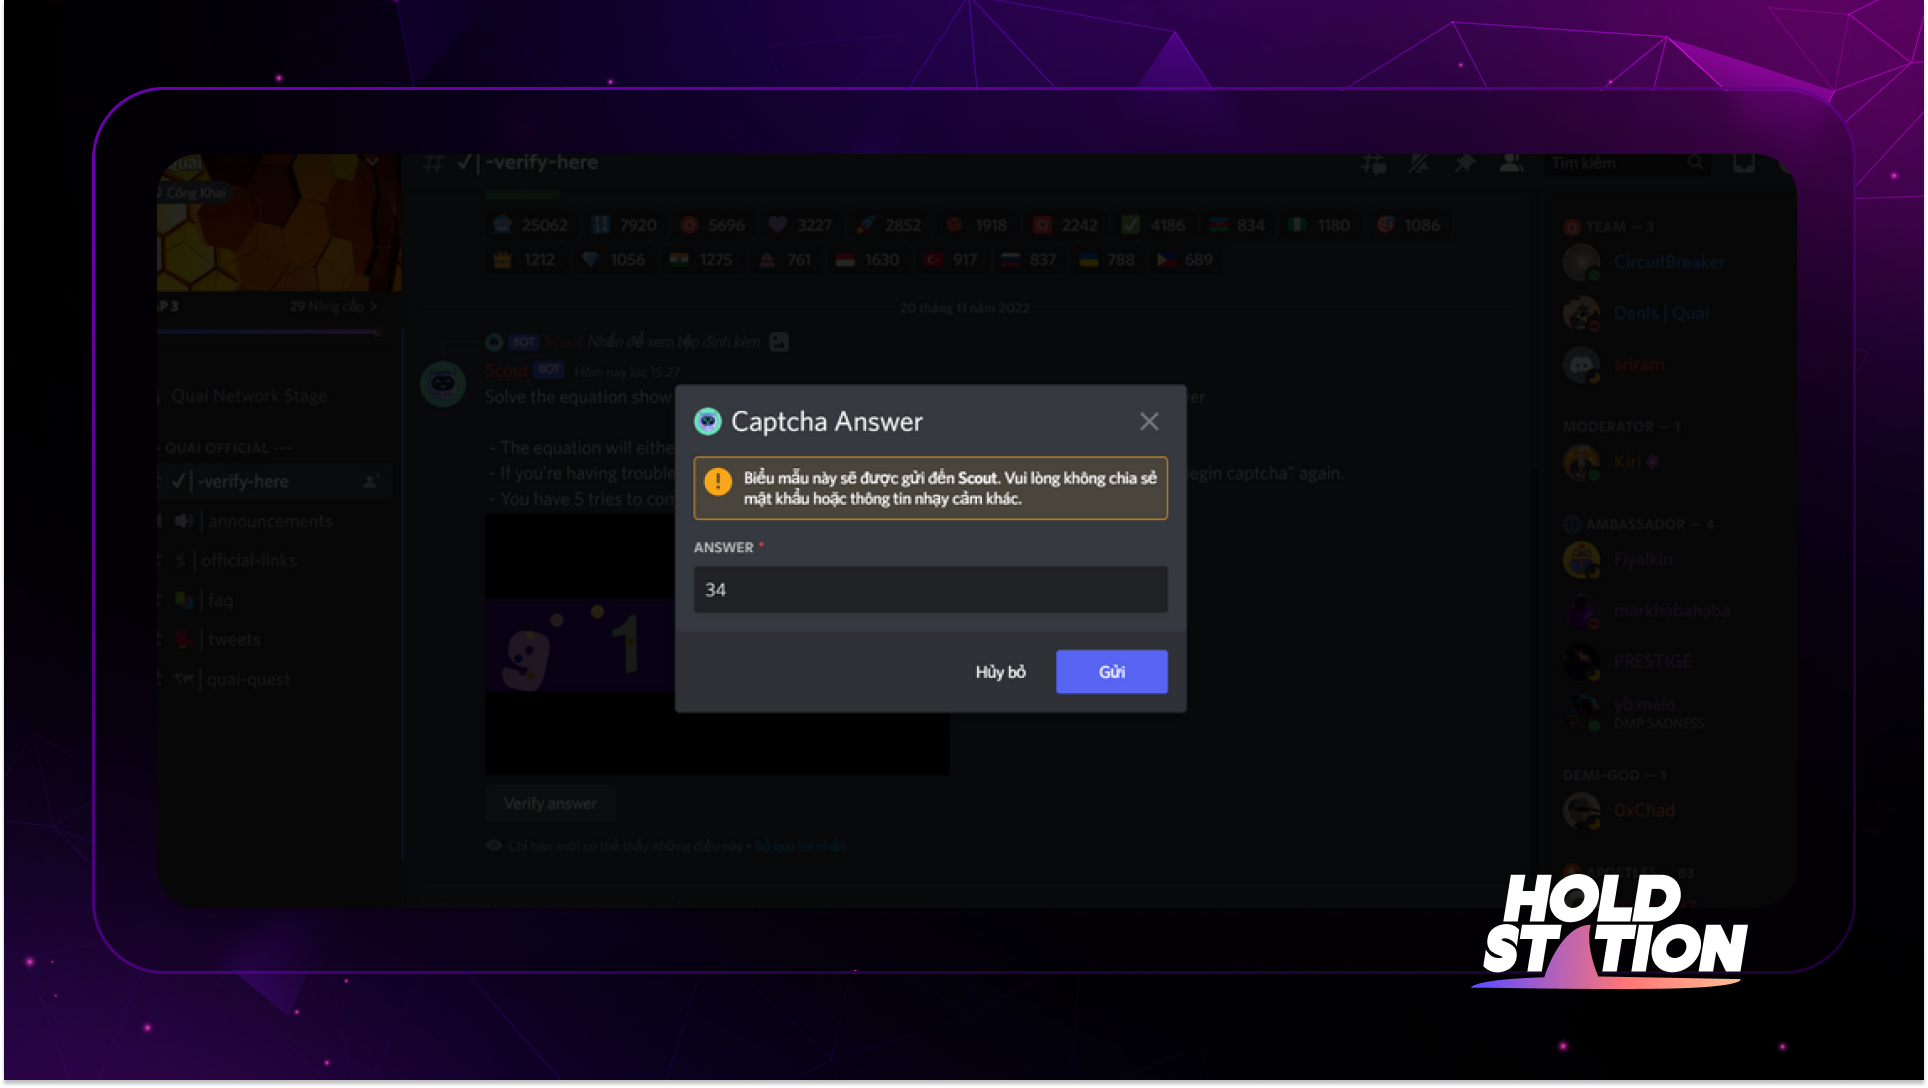
Task: Toggle the notification bell in channel header
Action: tap(1419, 163)
